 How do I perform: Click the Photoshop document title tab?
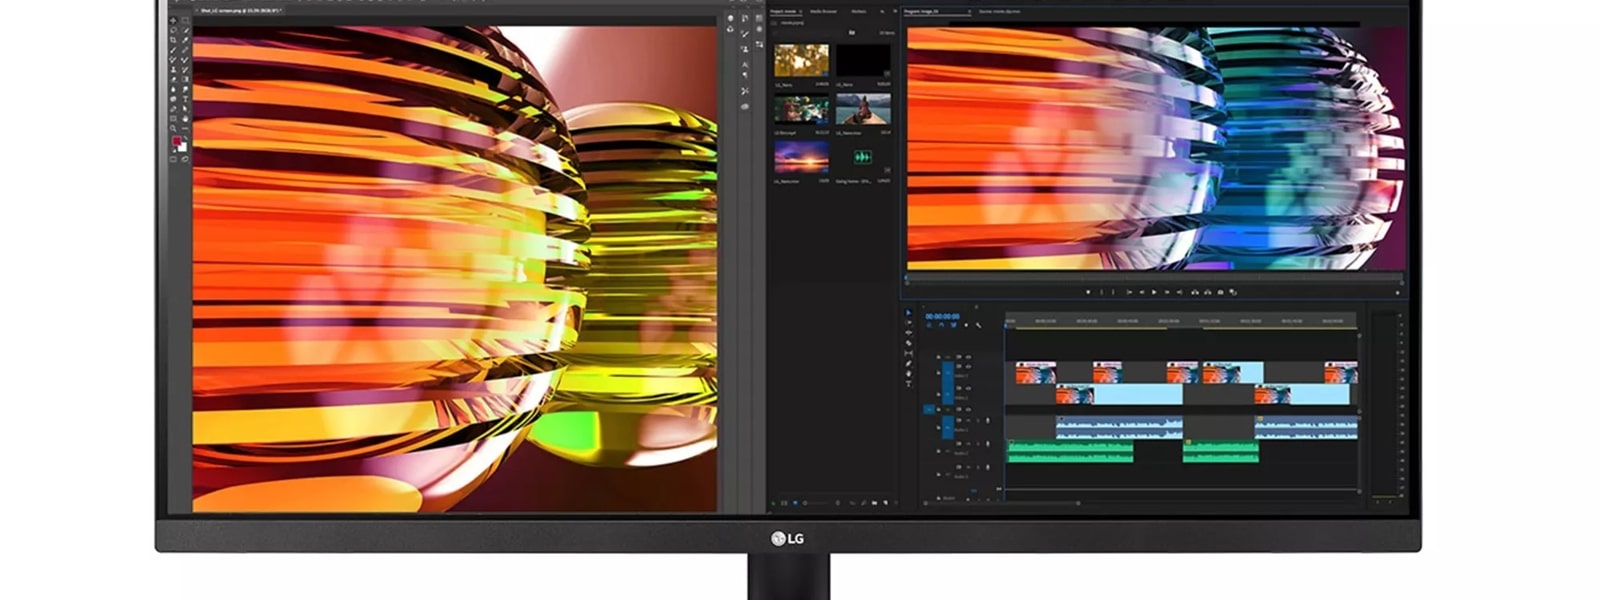click(240, 10)
